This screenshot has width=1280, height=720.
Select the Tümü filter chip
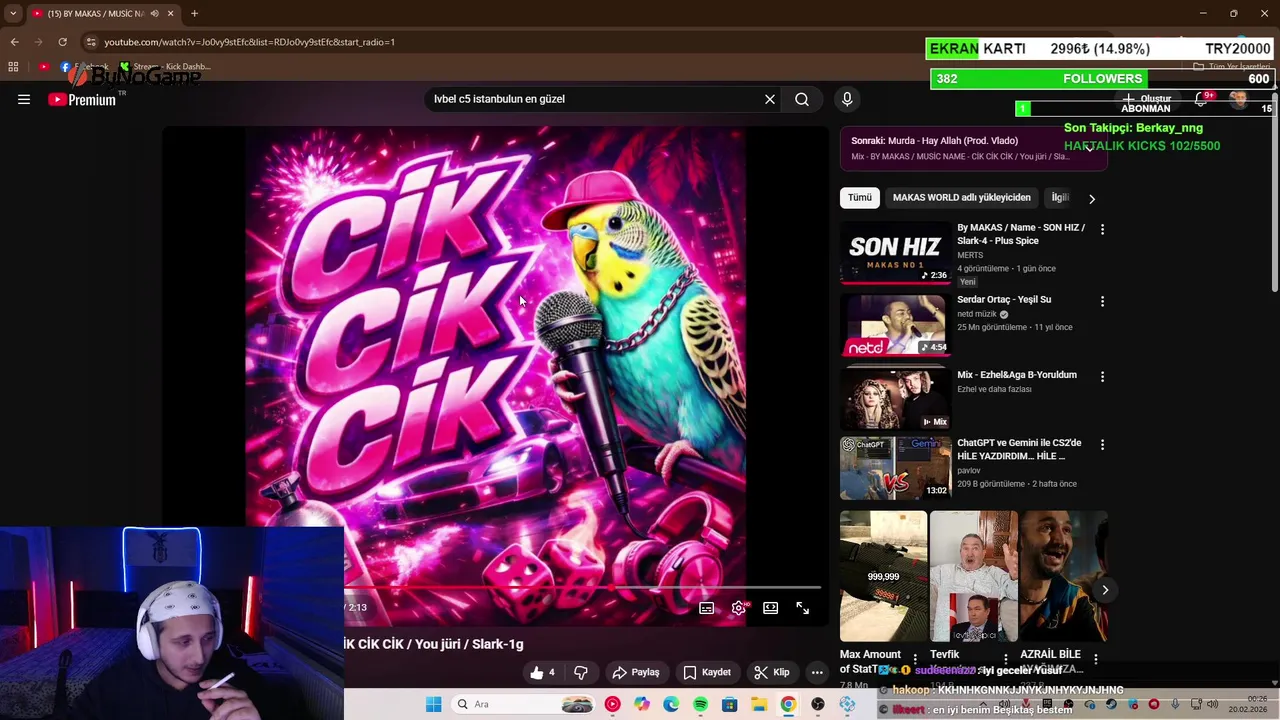coord(860,197)
